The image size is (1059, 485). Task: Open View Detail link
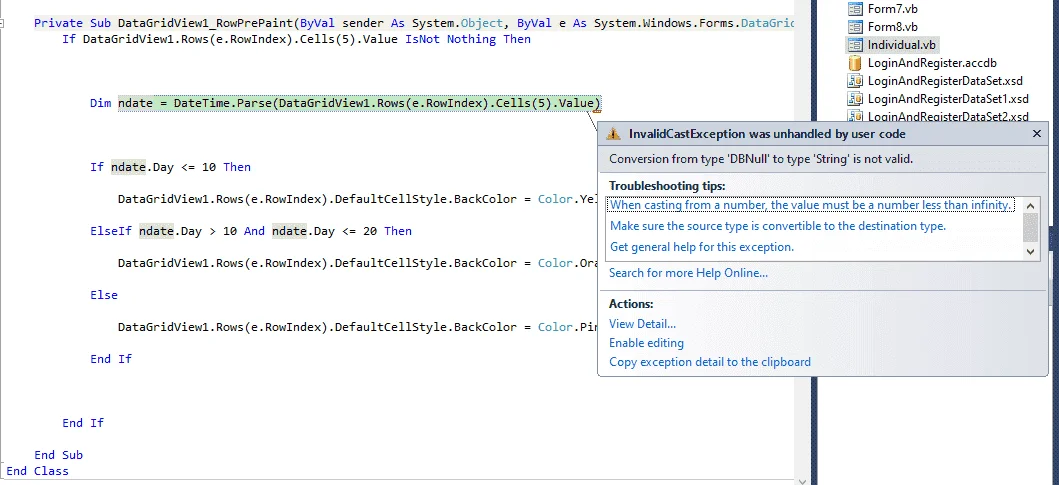pos(642,324)
